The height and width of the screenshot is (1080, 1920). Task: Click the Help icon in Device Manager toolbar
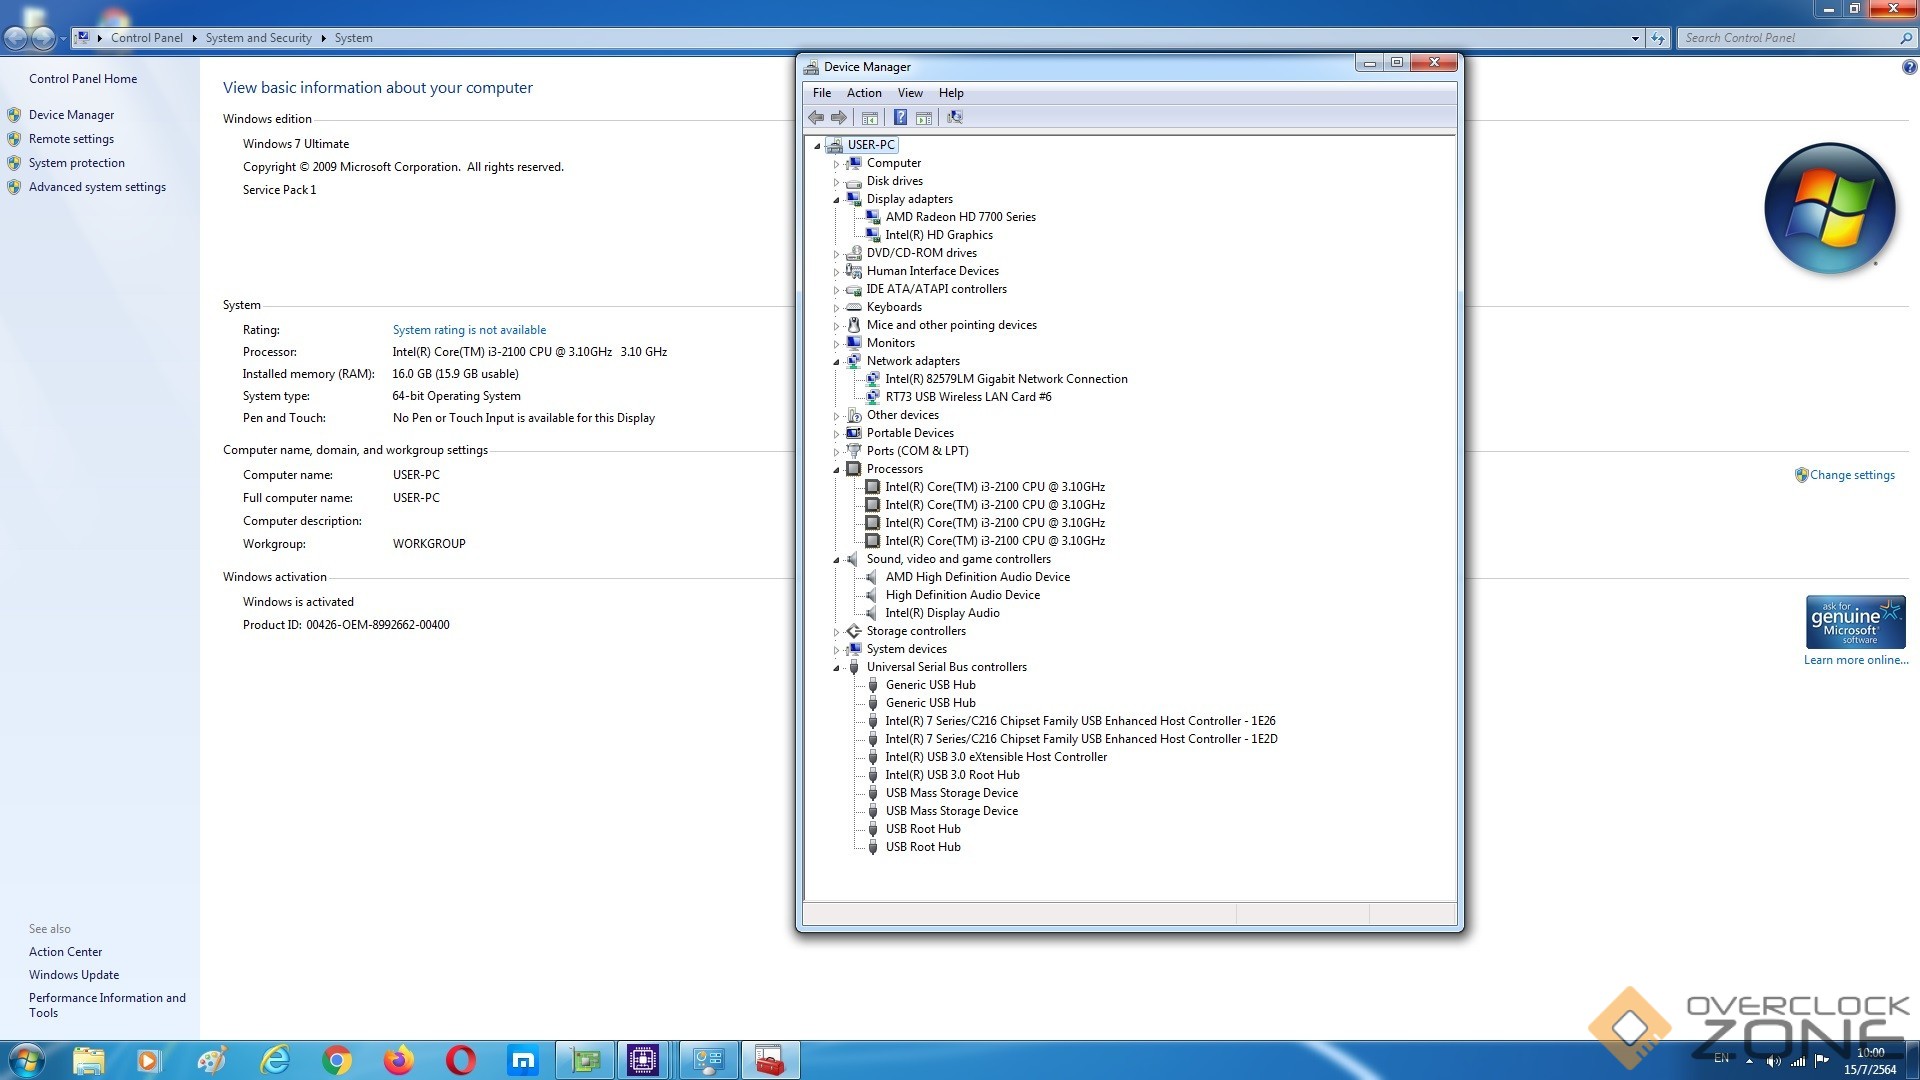pos(900,117)
